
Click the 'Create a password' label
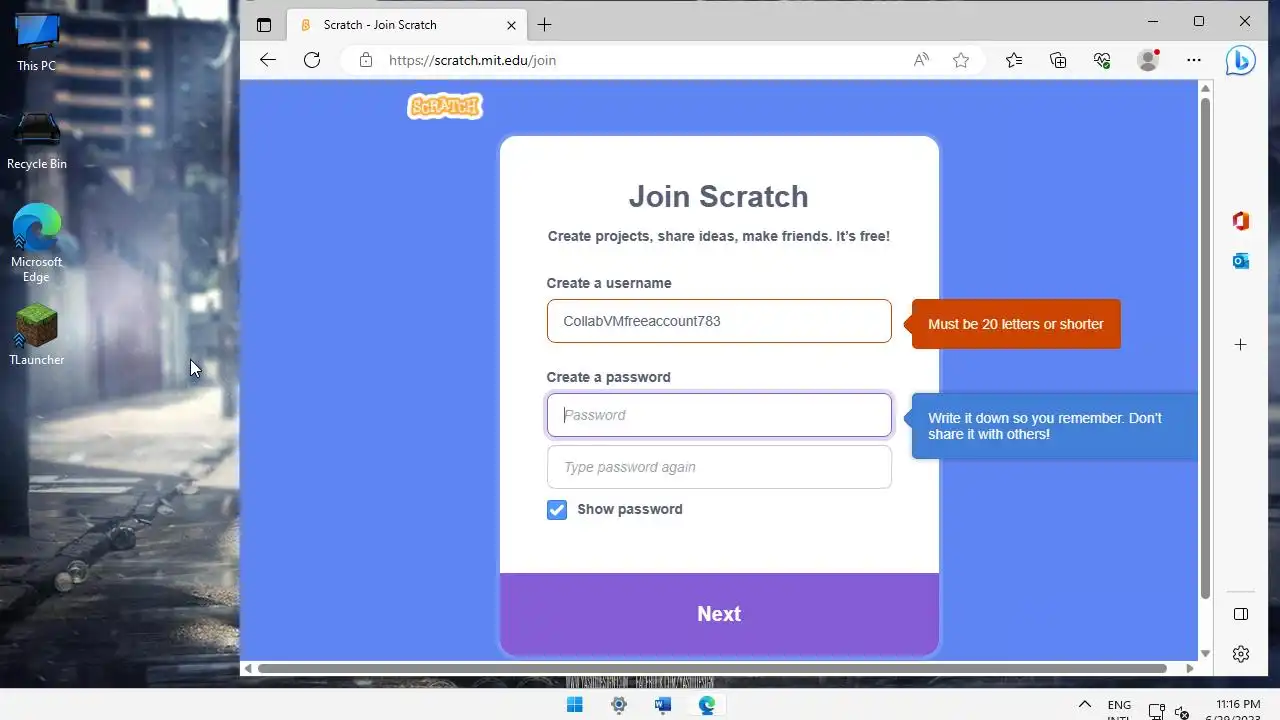[x=608, y=377]
